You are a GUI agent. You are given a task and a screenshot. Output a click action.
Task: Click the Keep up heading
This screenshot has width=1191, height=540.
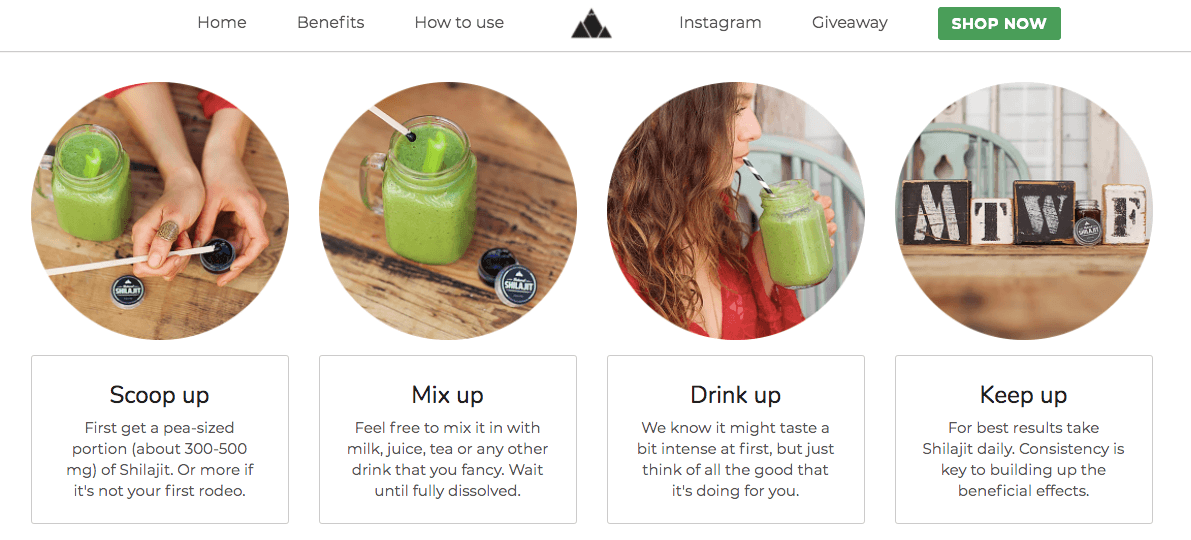pos(1023,395)
